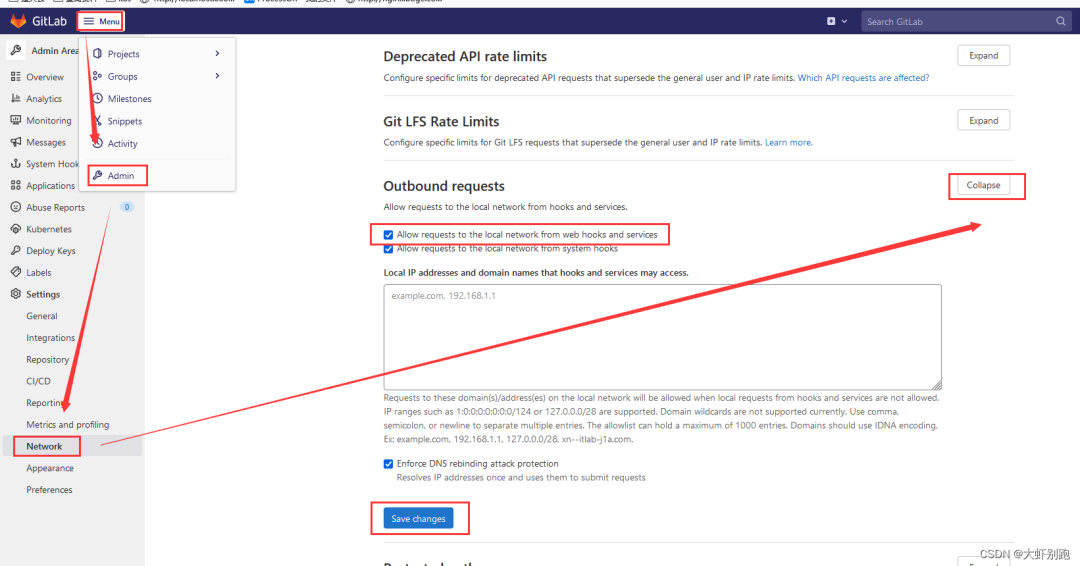Expand the Groups submenu arrow

pos(218,76)
